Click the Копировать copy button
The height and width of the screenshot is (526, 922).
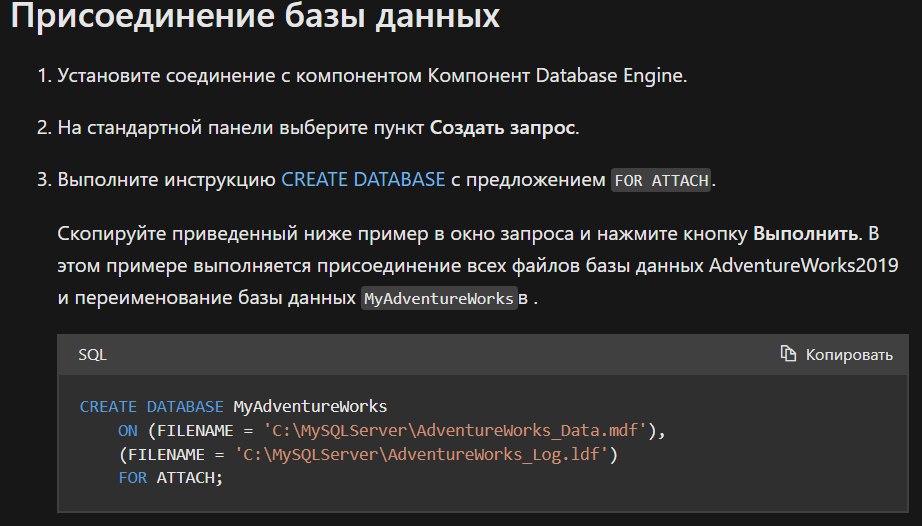pyautogui.click(x=836, y=354)
